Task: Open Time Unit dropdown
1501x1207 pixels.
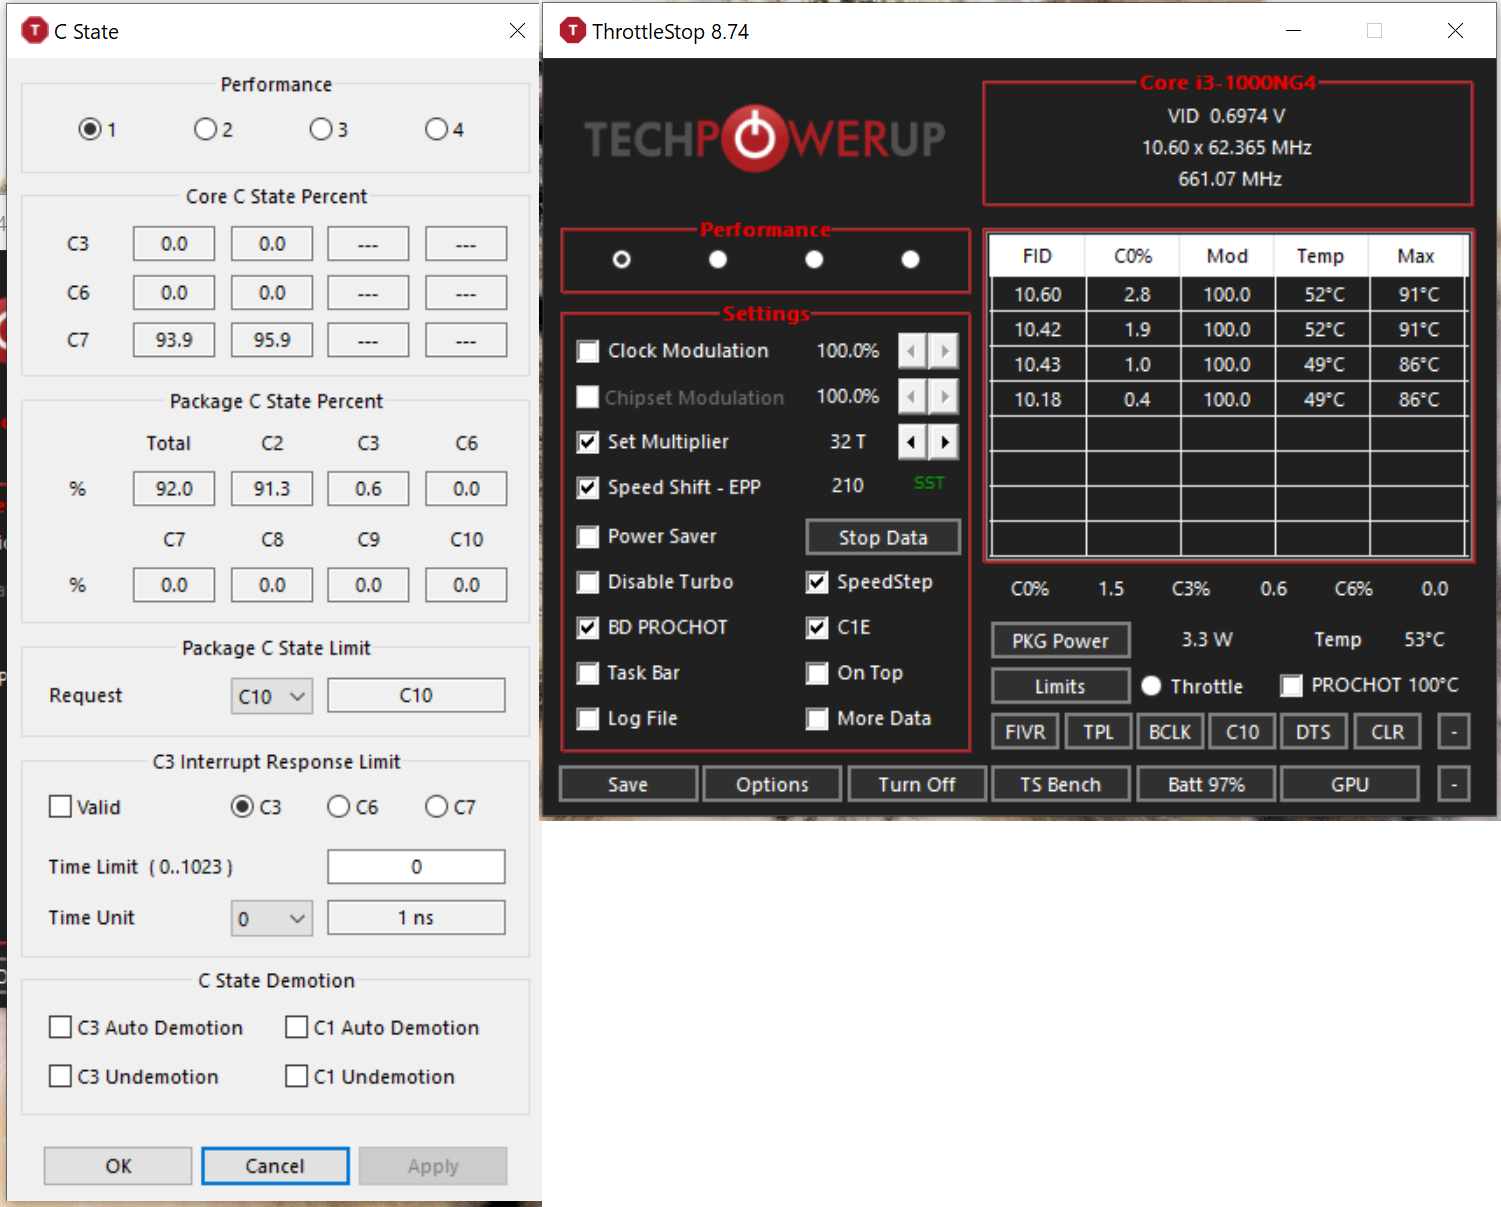Action: 272,918
